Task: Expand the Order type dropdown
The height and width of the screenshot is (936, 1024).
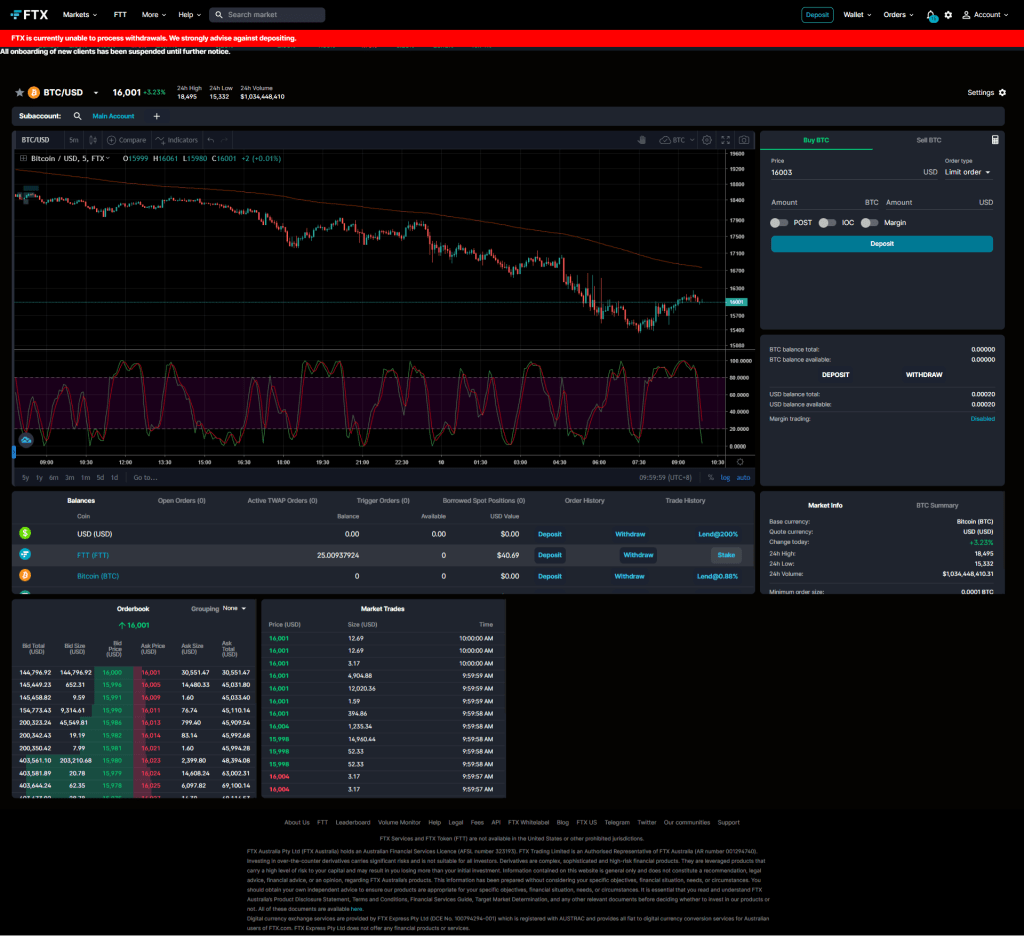Action: [967, 172]
